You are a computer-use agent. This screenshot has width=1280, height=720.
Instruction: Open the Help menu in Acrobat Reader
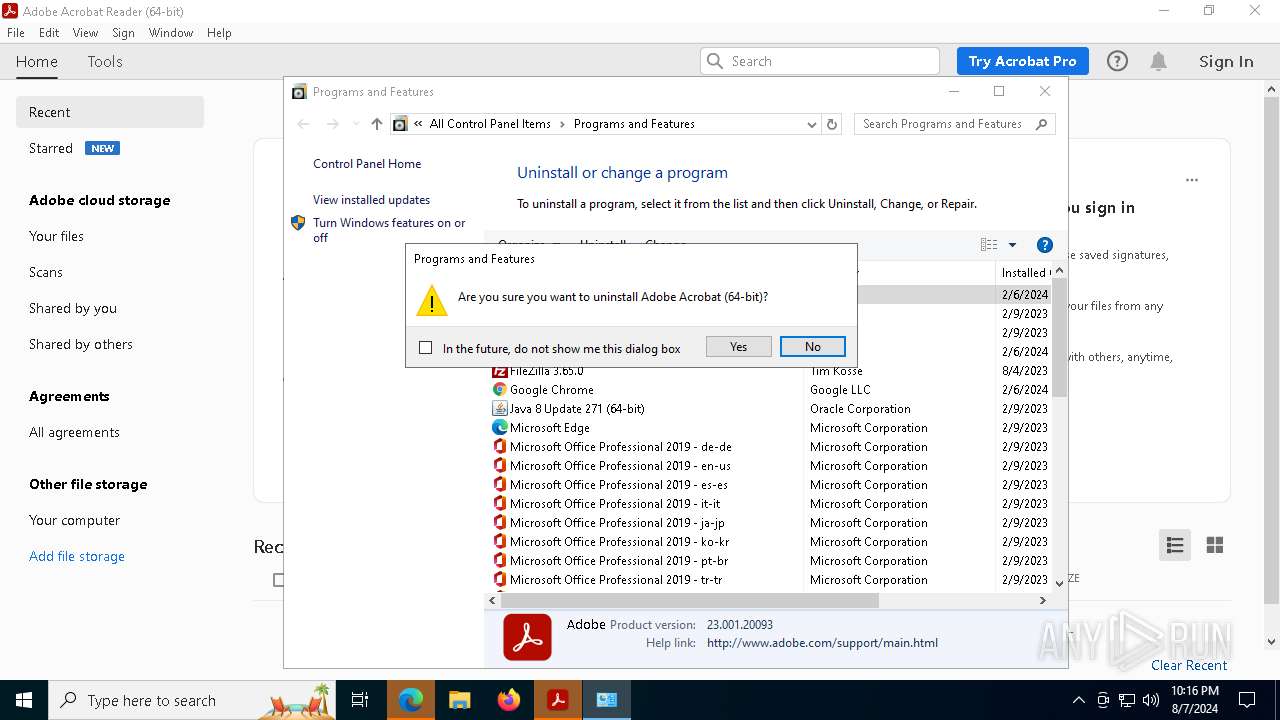click(x=219, y=33)
